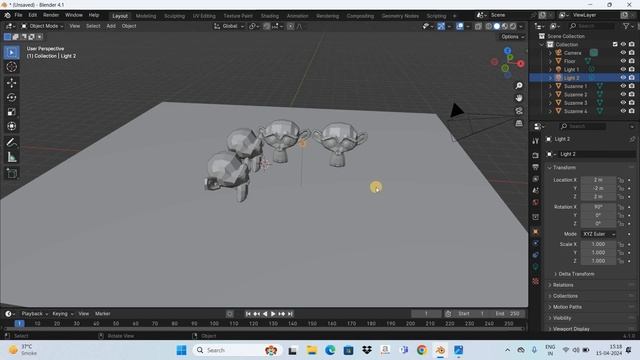Click the X axis on navigation gizmo

[520, 64]
